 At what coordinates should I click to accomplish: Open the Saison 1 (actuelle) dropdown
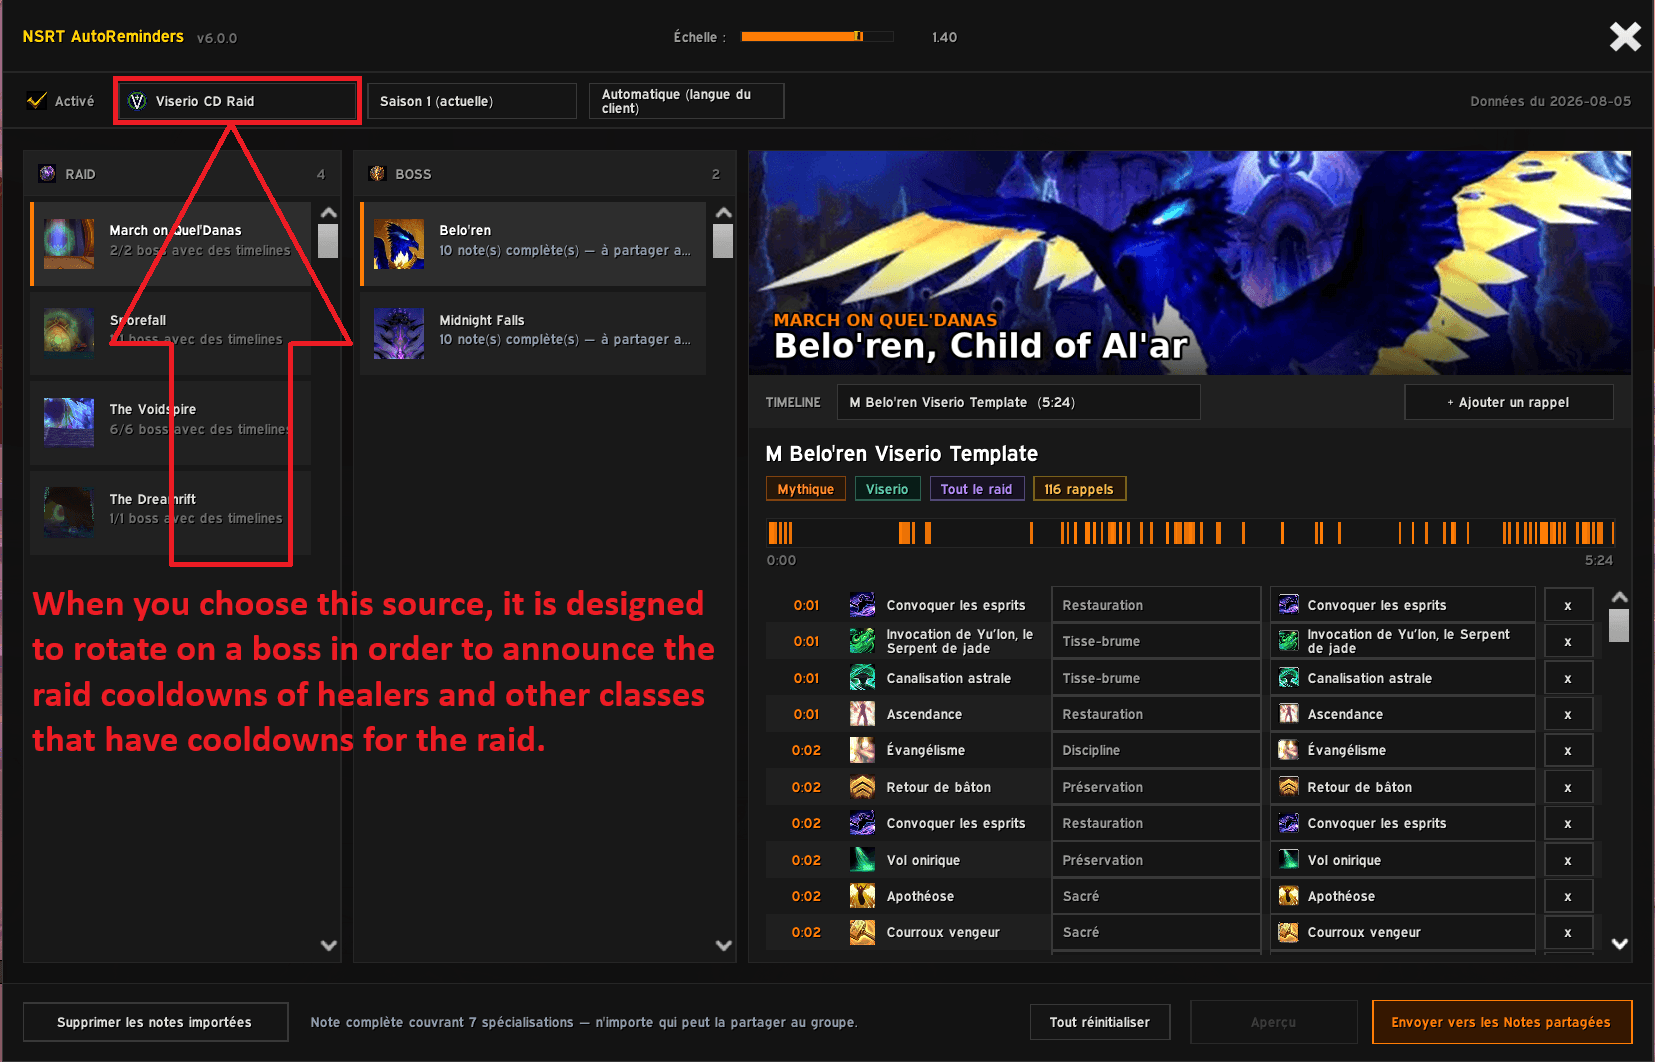point(472,101)
